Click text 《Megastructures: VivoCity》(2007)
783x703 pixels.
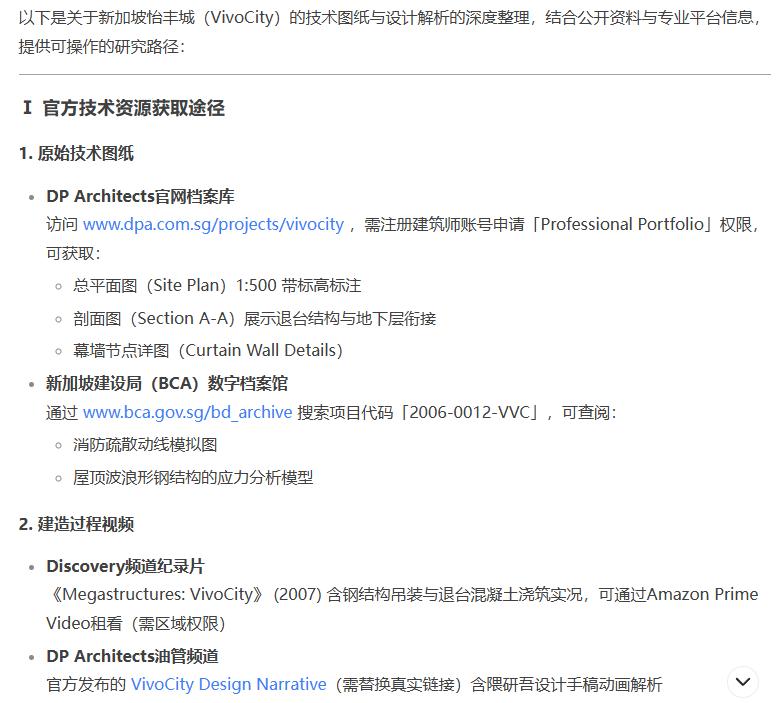[x=184, y=594]
